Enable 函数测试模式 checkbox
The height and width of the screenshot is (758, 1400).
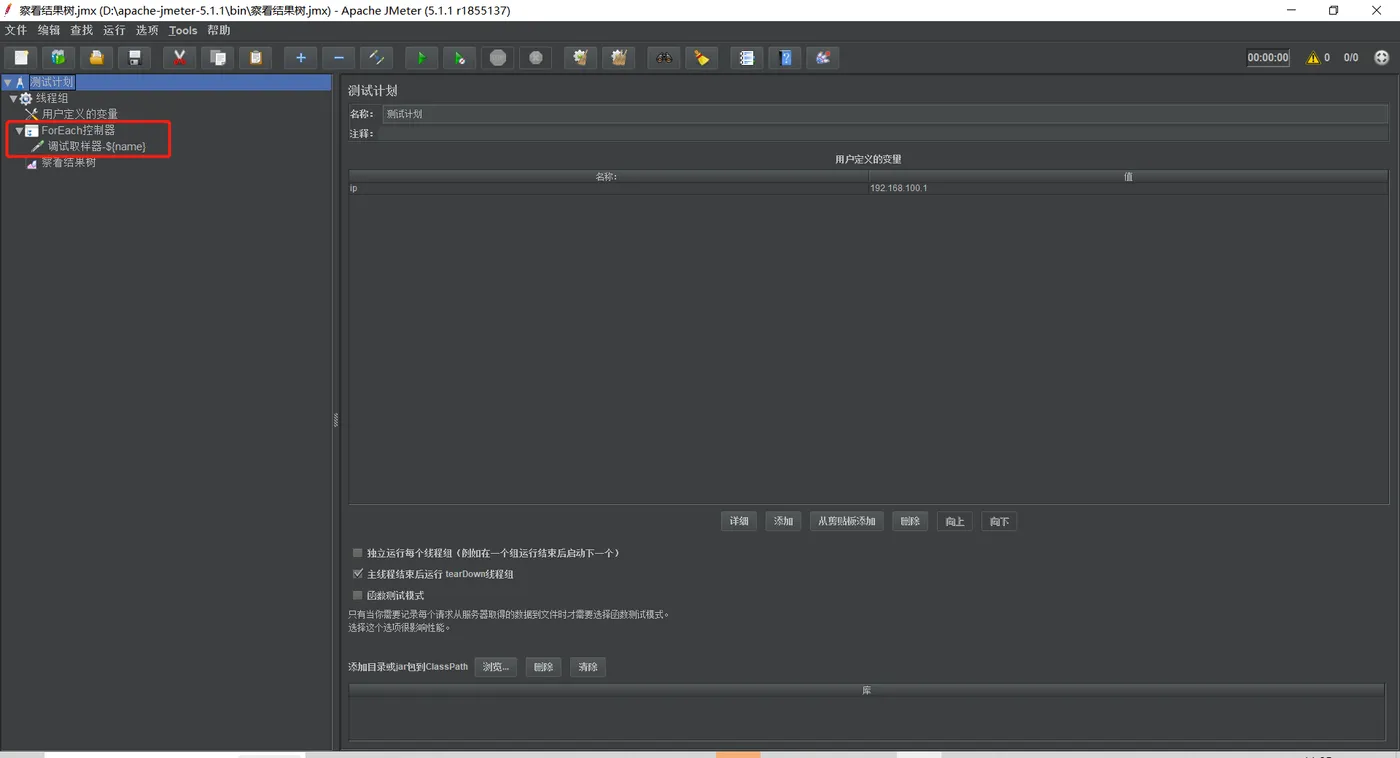[358, 595]
